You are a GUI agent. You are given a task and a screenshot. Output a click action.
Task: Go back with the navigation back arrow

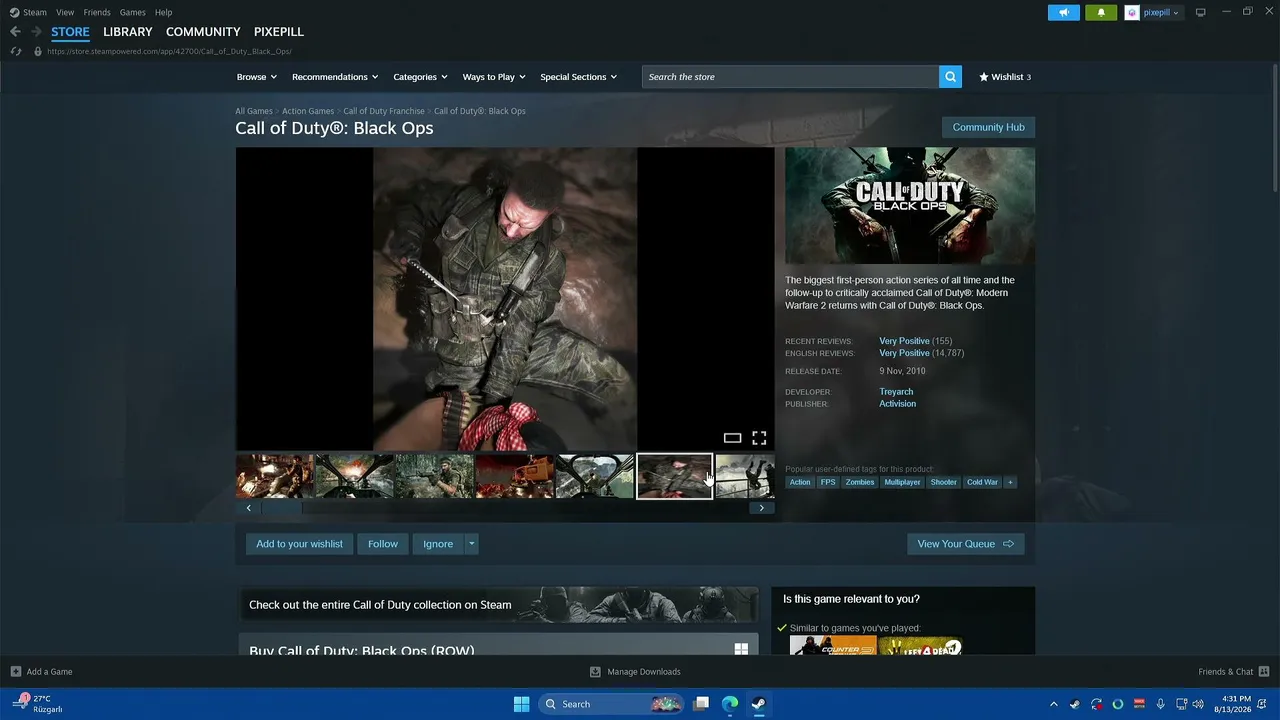point(15,32)
